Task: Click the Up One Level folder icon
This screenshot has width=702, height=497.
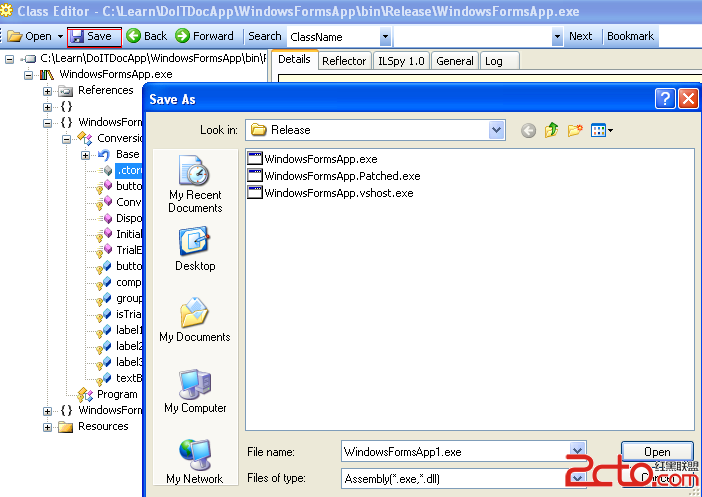Action: click(552, 130)
